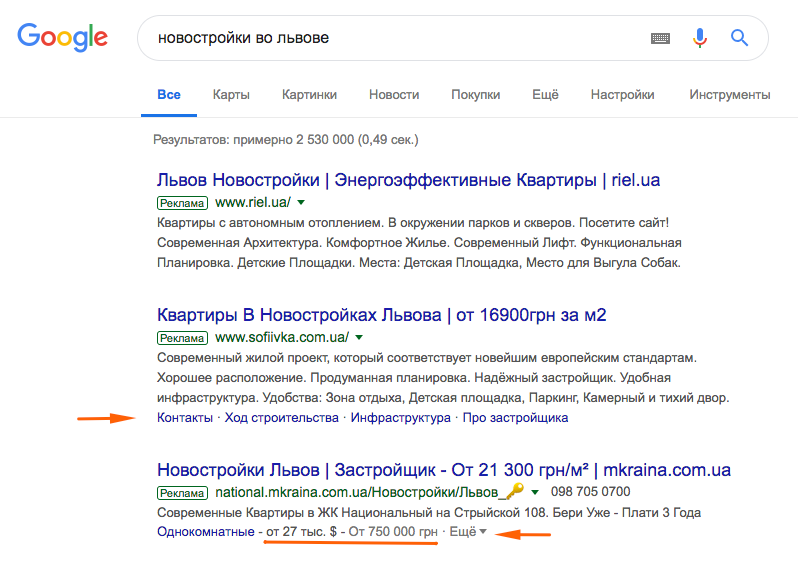Switch to the Карты tab
This screenshot has height=566, width=798.
point(231,95)
